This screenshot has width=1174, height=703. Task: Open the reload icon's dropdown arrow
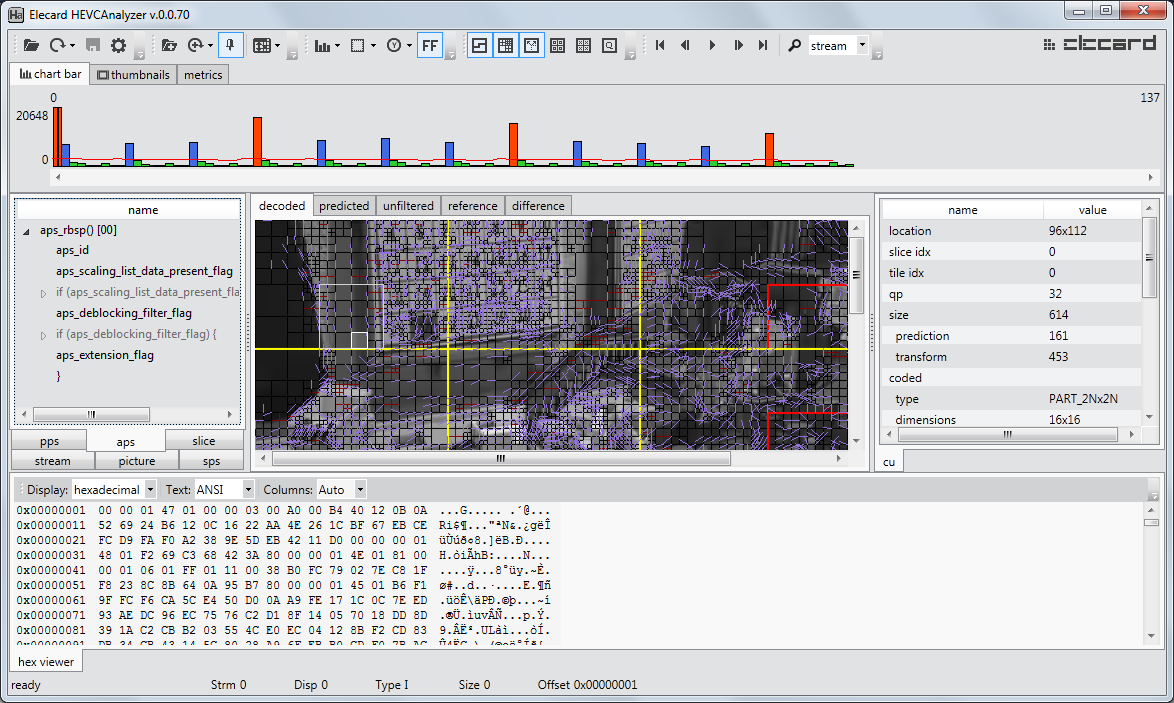coord(72,46)
